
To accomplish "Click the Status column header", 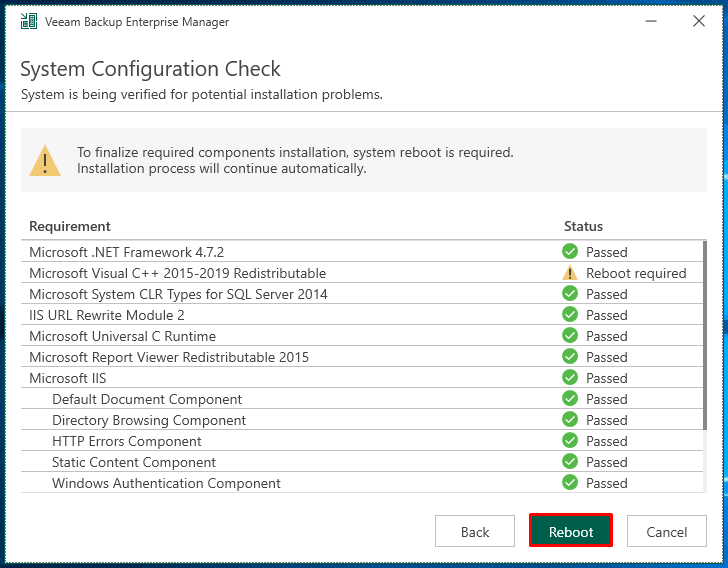I will (583, 226).
